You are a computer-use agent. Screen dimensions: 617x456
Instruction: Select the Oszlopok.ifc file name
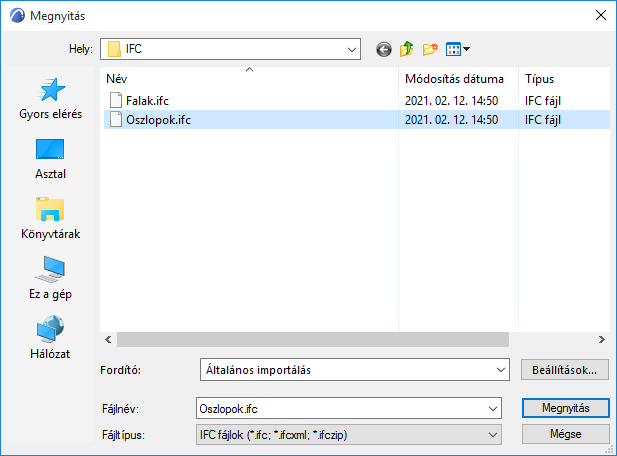(x=158, y=120)
